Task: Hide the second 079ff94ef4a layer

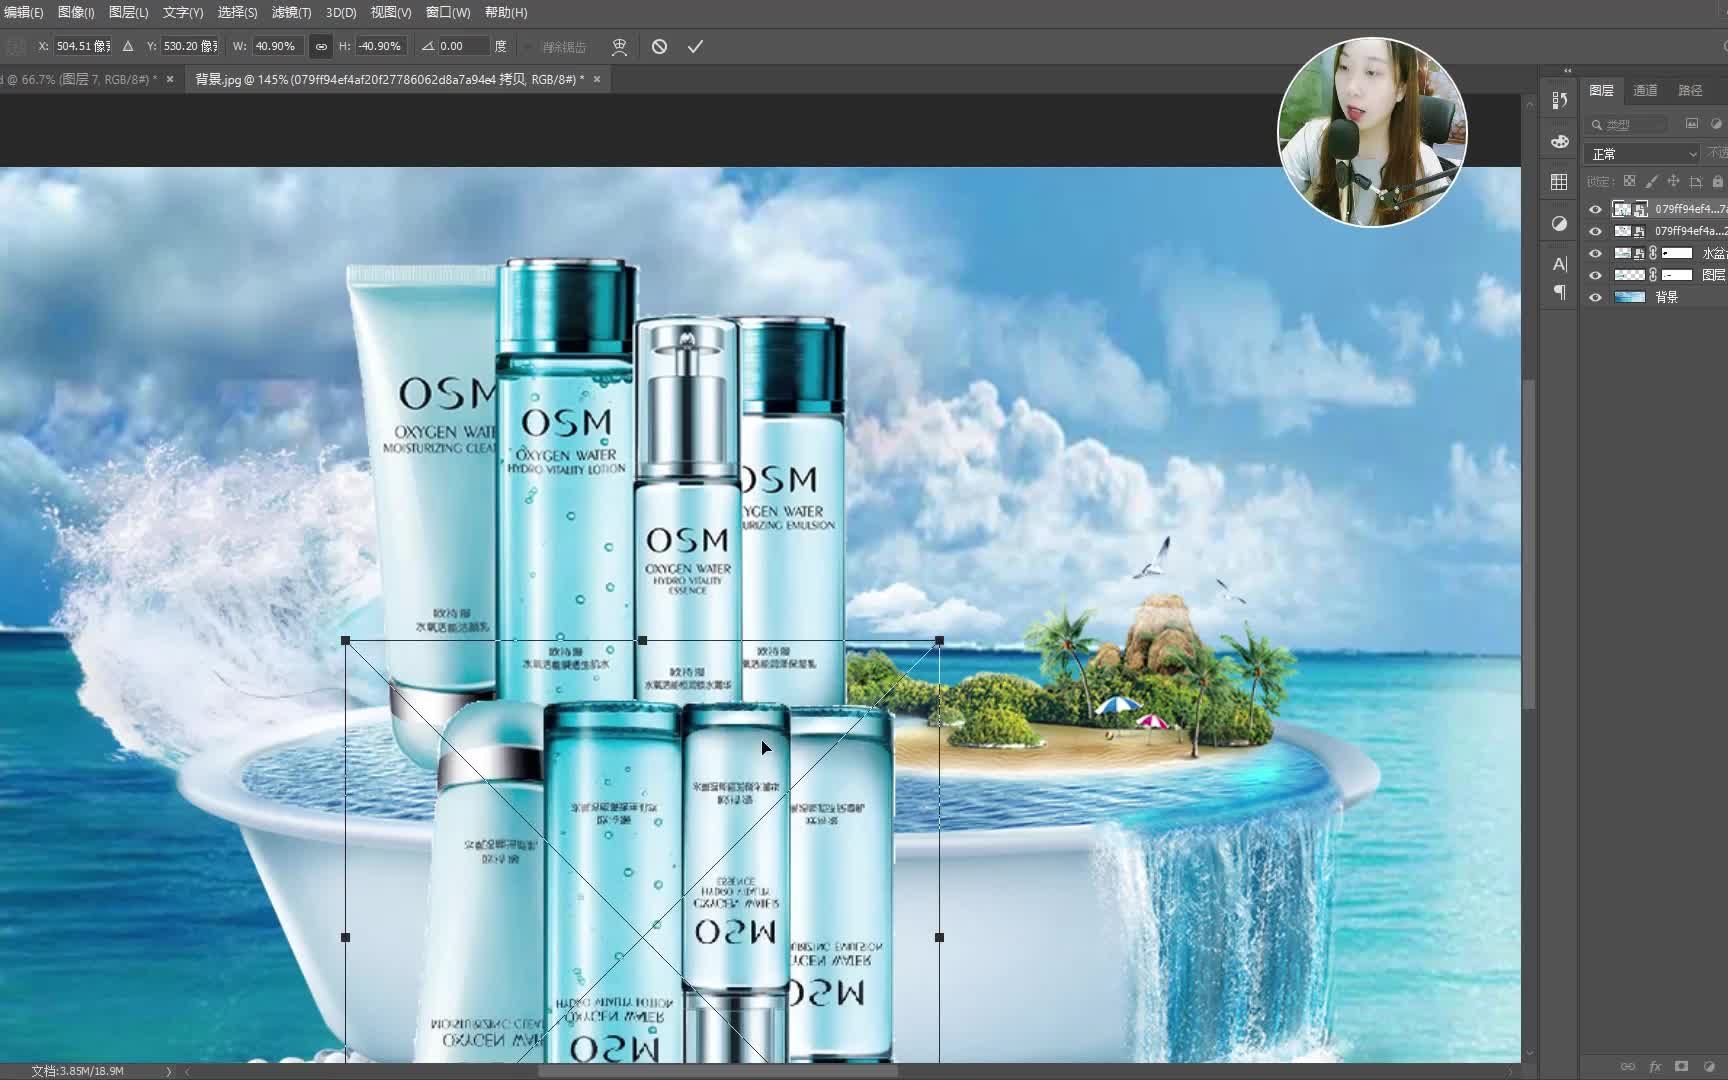Action: (x=1595, y=231)
